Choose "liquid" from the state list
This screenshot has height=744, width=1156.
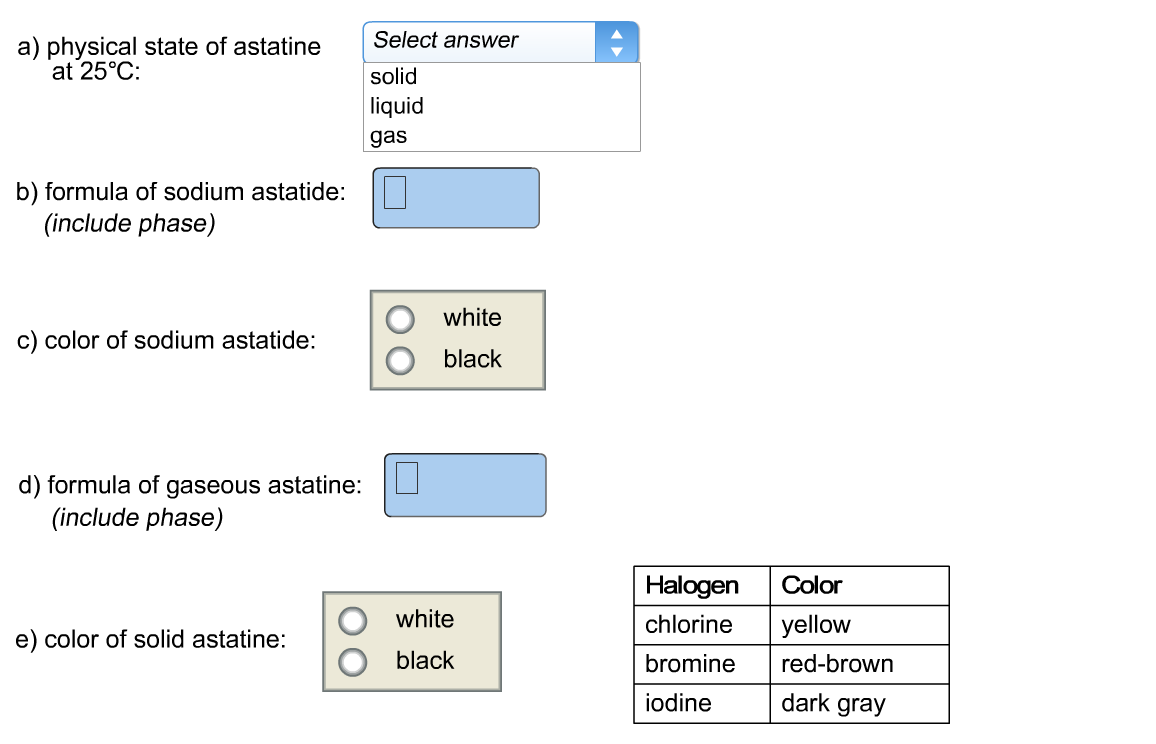pos(397,106)
